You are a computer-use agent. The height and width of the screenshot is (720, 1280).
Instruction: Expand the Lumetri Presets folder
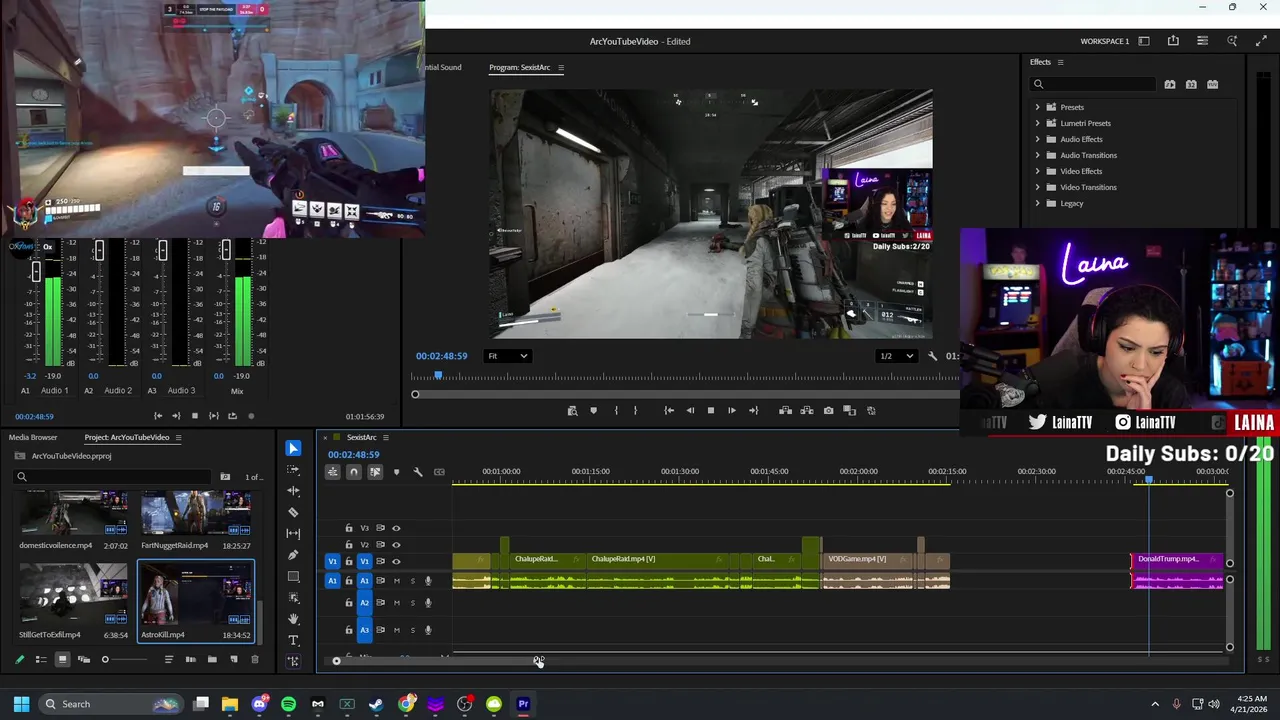point(1037,123)
